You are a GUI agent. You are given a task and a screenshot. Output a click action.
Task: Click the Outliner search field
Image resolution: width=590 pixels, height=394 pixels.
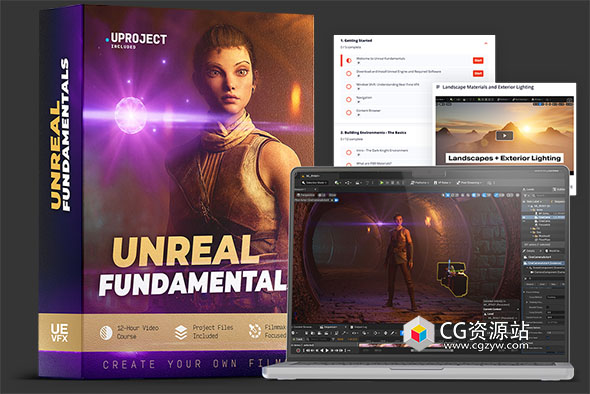click(x=550, y=196)
